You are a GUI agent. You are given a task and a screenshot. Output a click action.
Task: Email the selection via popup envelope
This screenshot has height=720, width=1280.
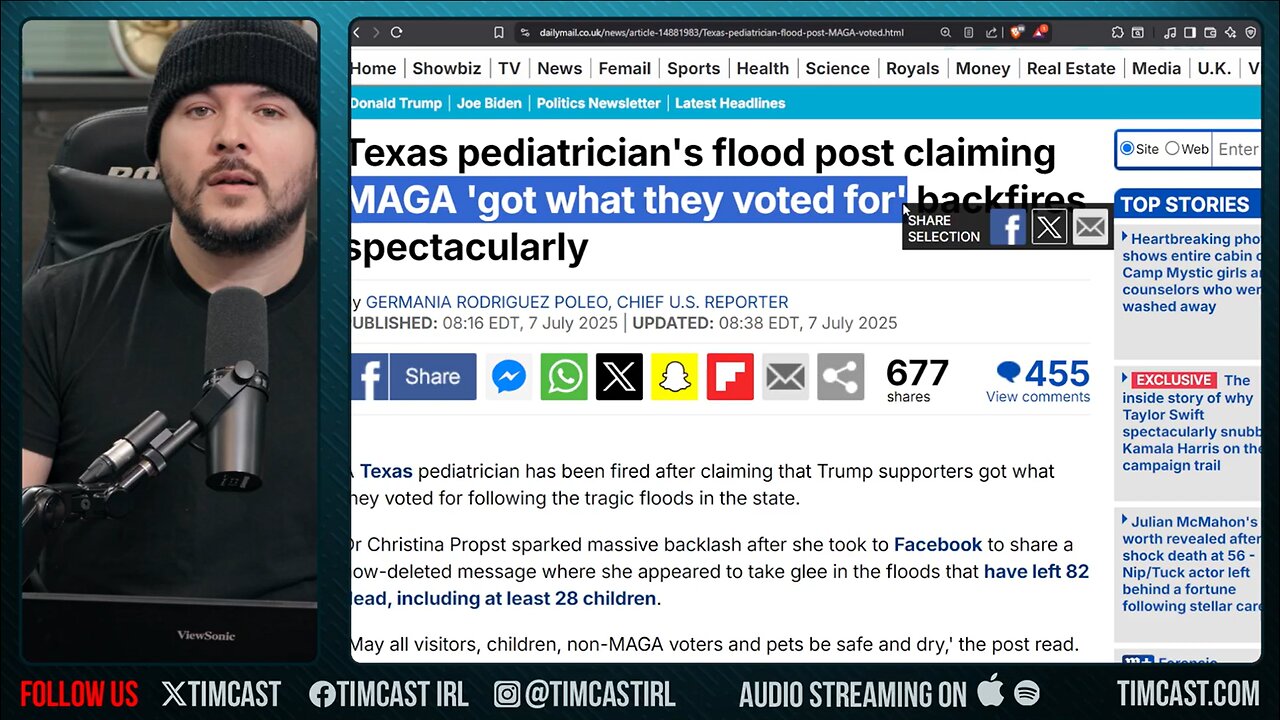pos(1090,228)
